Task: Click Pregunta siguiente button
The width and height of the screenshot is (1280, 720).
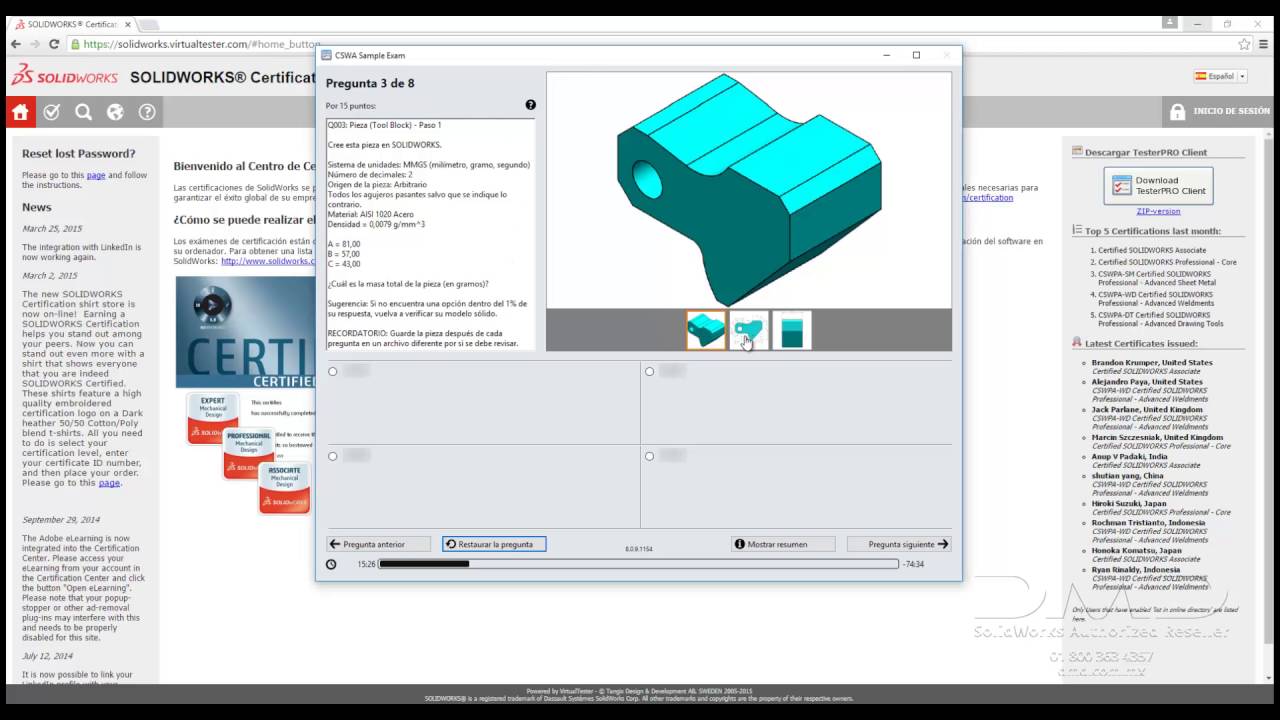Action: point(899,544)
